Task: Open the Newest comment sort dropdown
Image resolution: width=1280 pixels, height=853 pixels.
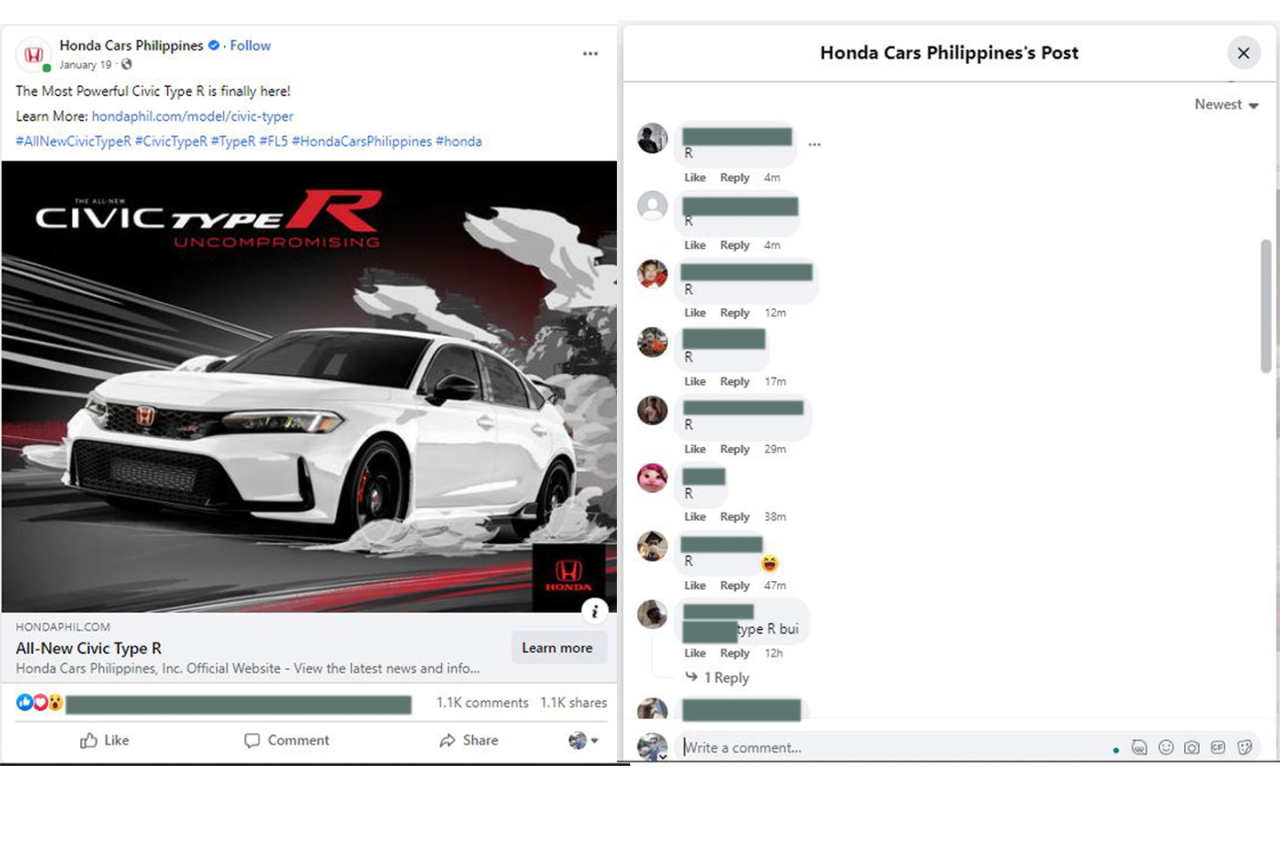Action: [1226, 105]
